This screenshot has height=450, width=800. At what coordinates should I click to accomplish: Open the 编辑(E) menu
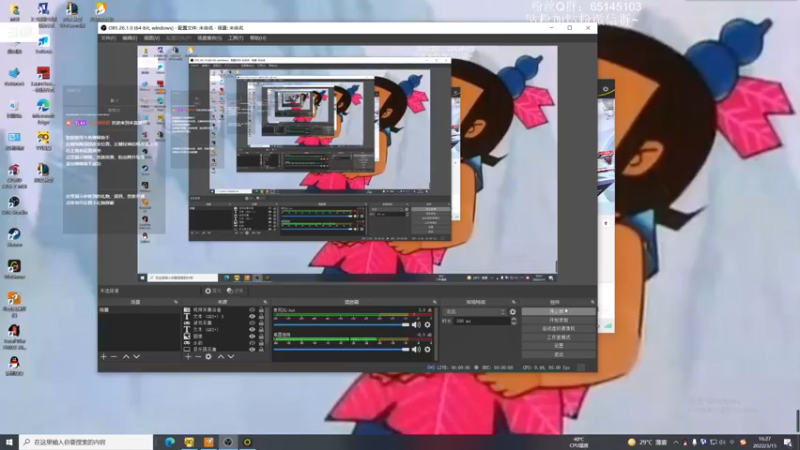(130, 38)
